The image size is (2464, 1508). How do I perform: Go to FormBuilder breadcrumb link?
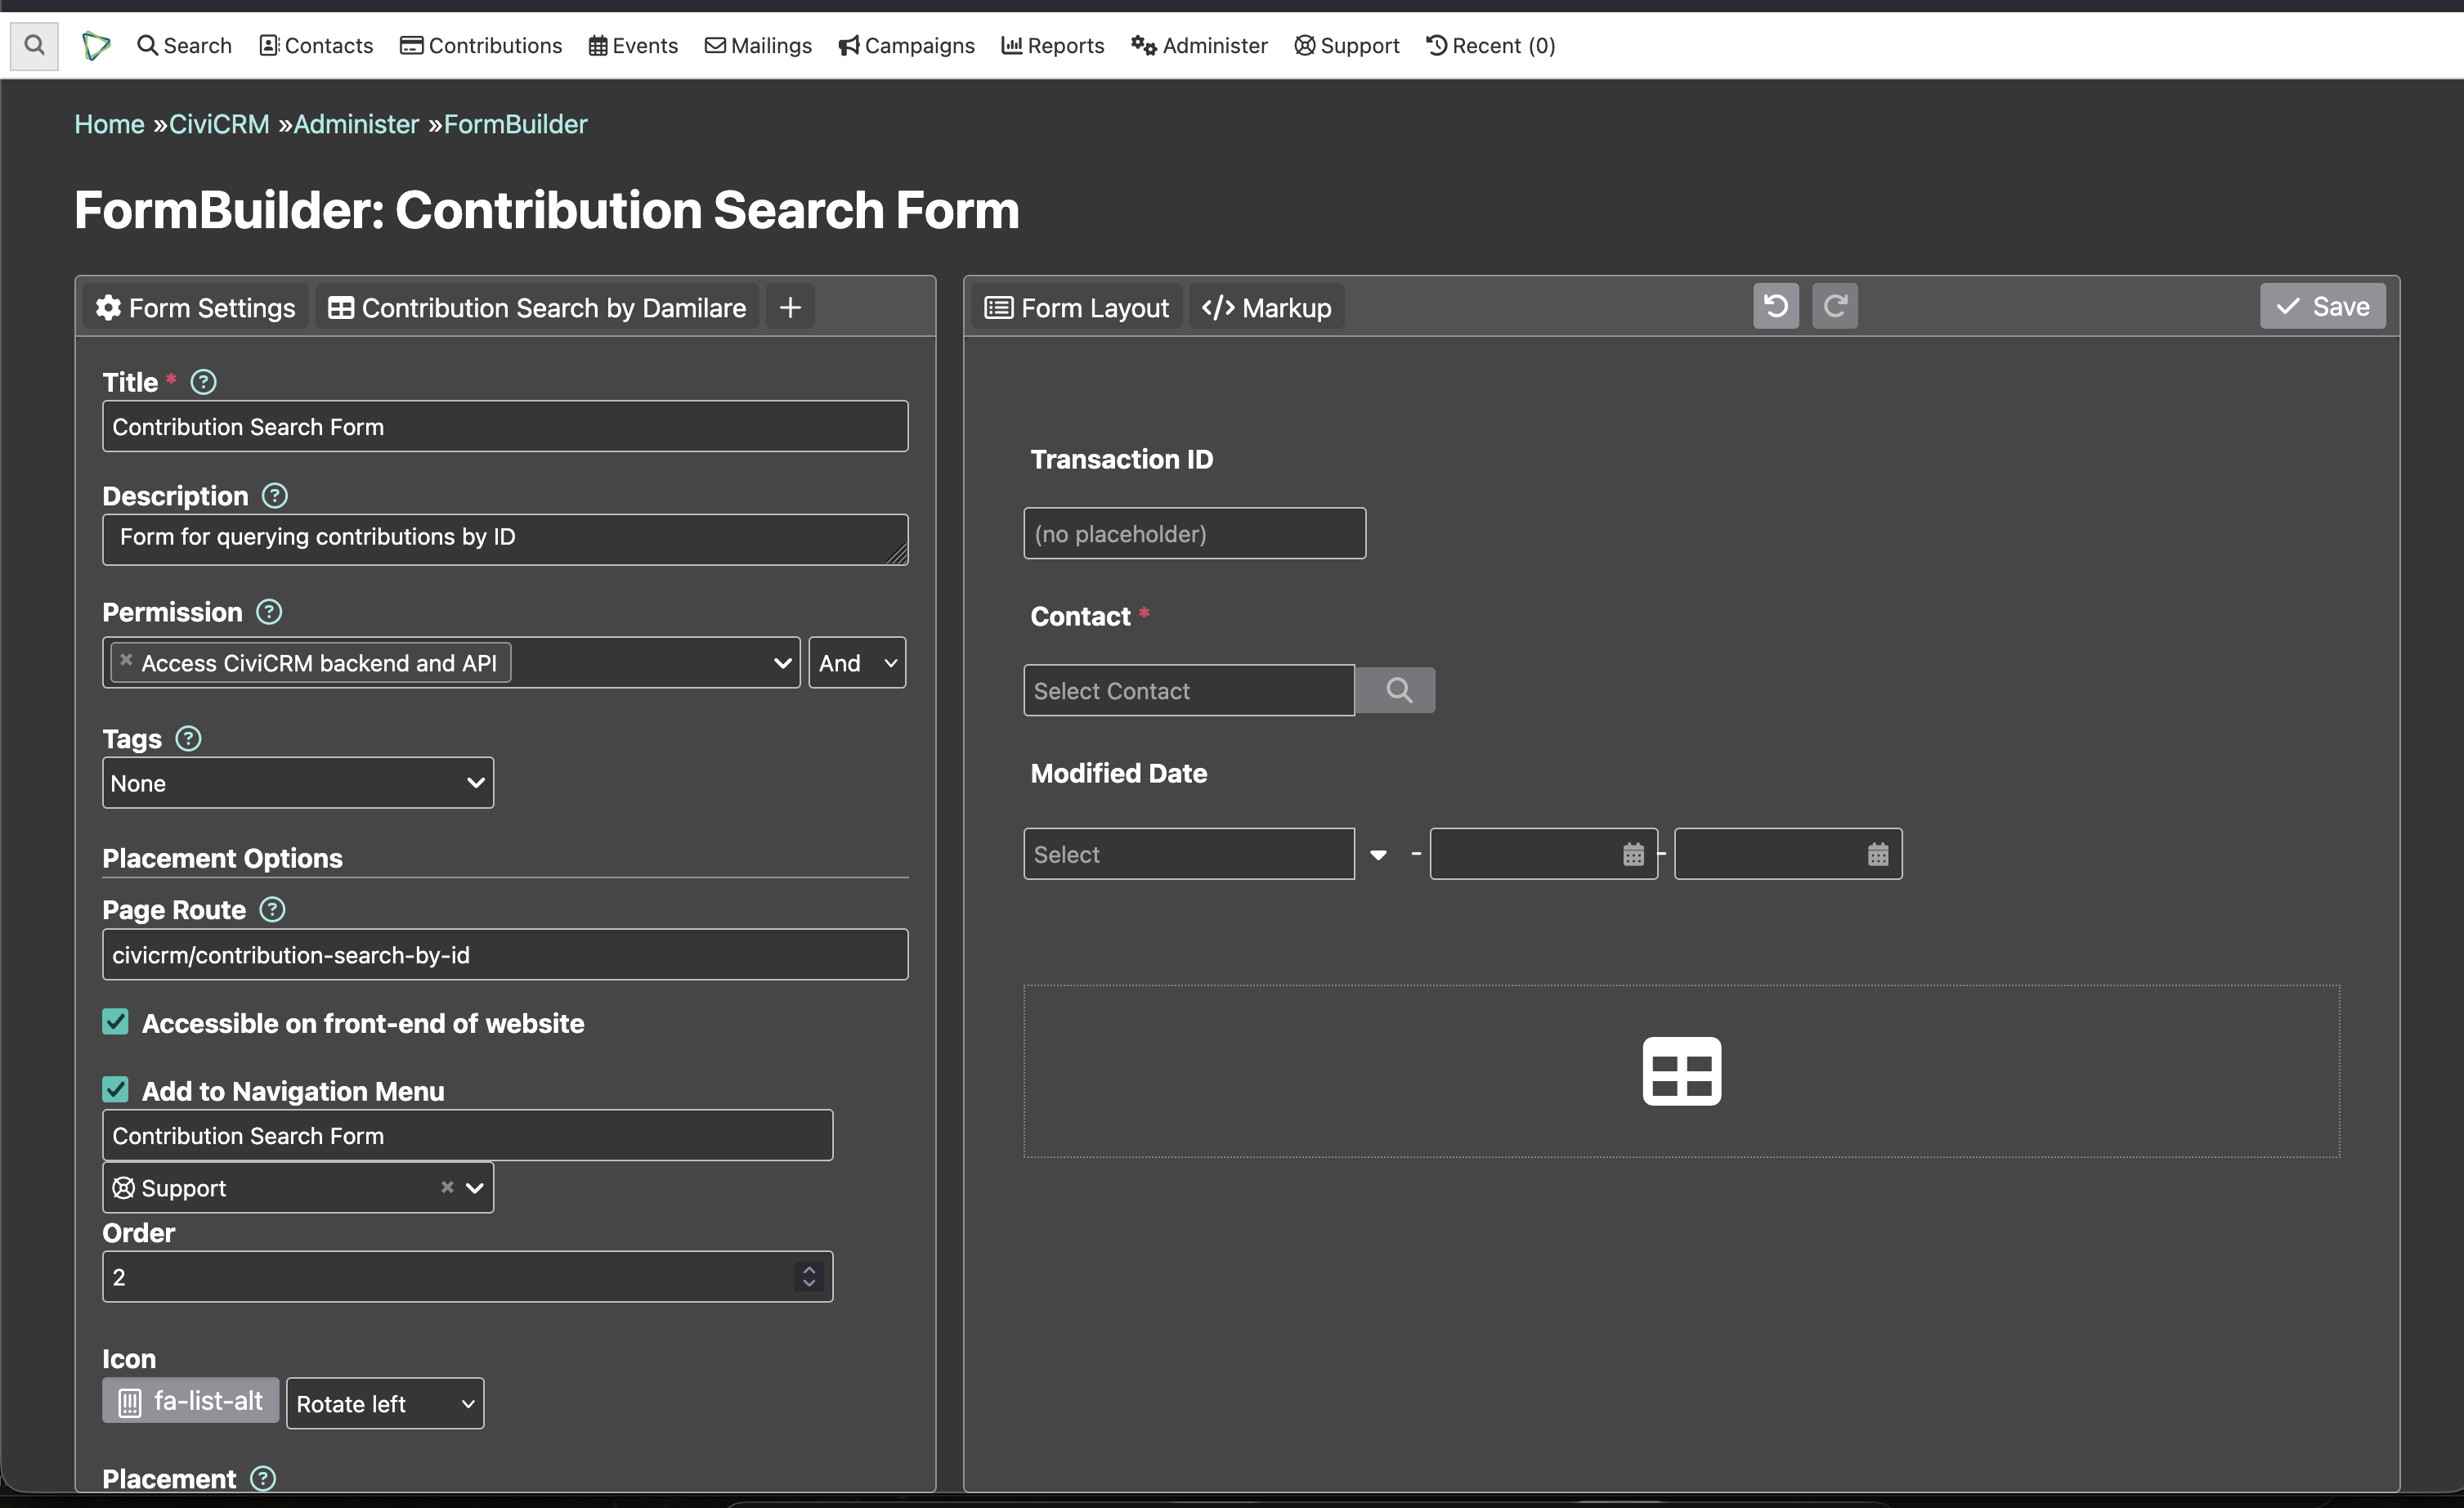[516, 124]
